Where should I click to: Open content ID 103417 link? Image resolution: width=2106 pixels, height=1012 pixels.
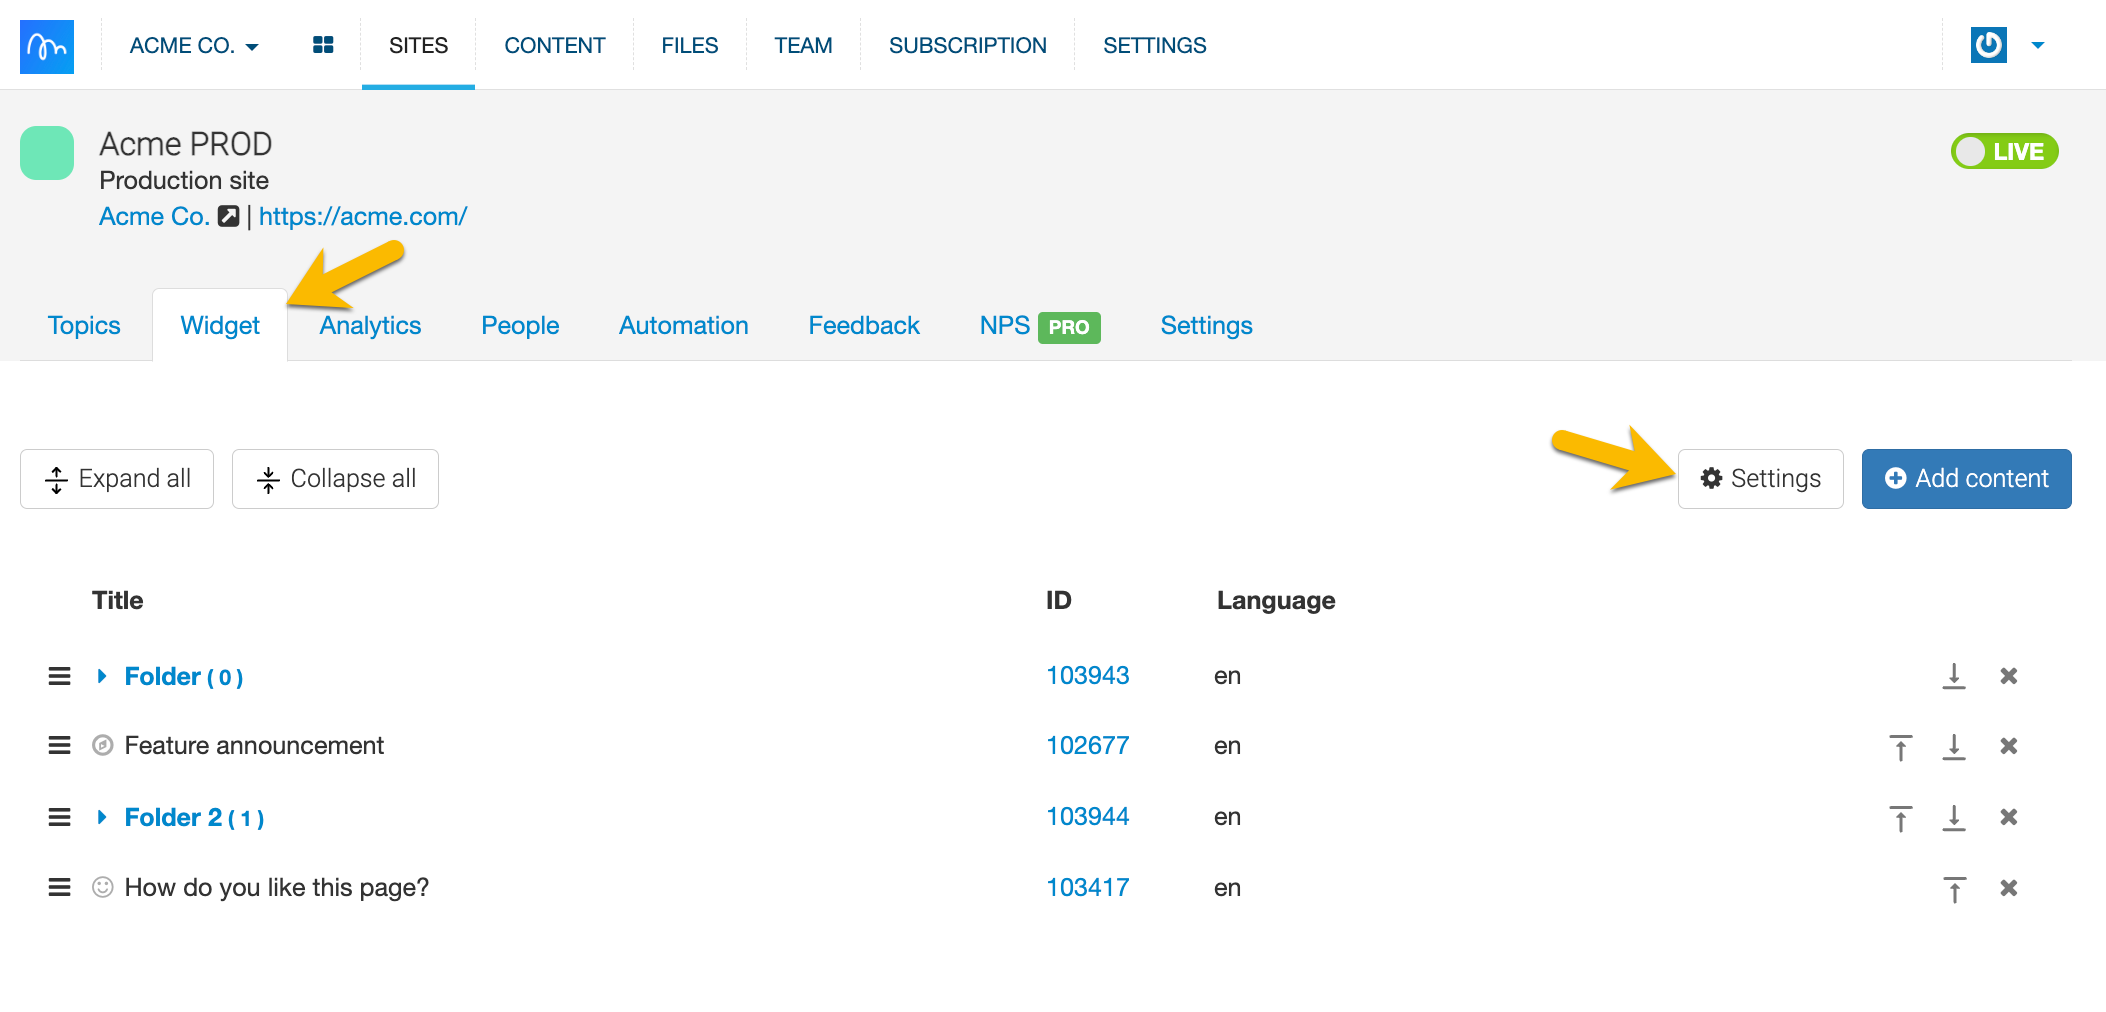coord(1087,888)
